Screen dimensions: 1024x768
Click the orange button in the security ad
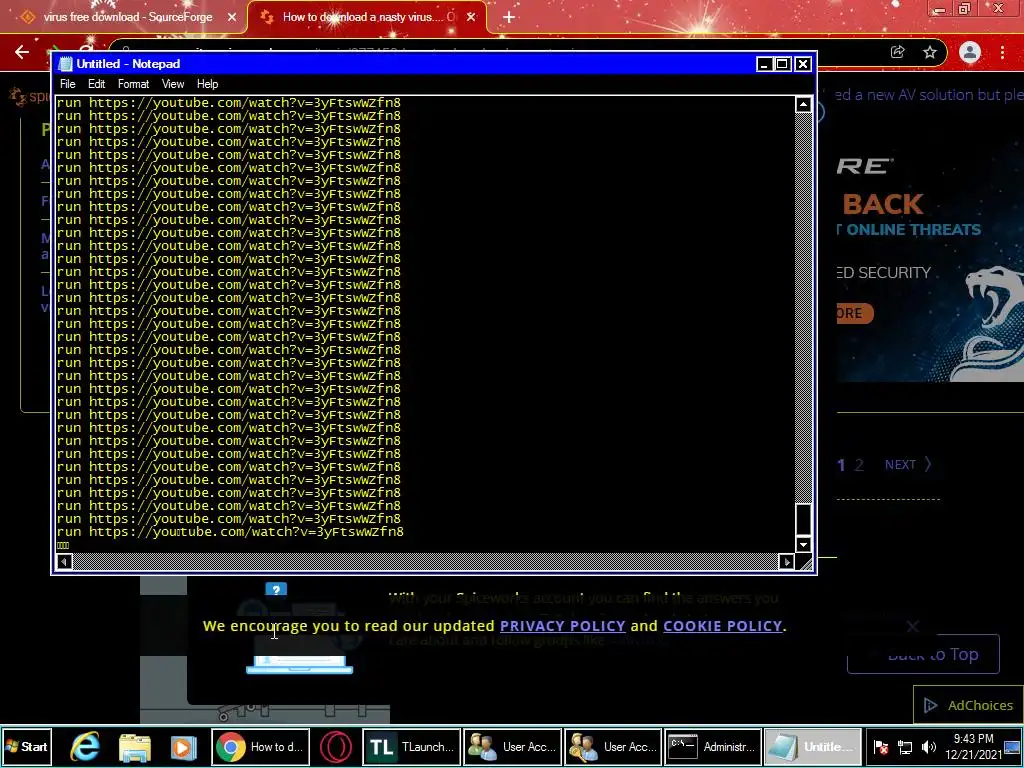click(854, 313)
